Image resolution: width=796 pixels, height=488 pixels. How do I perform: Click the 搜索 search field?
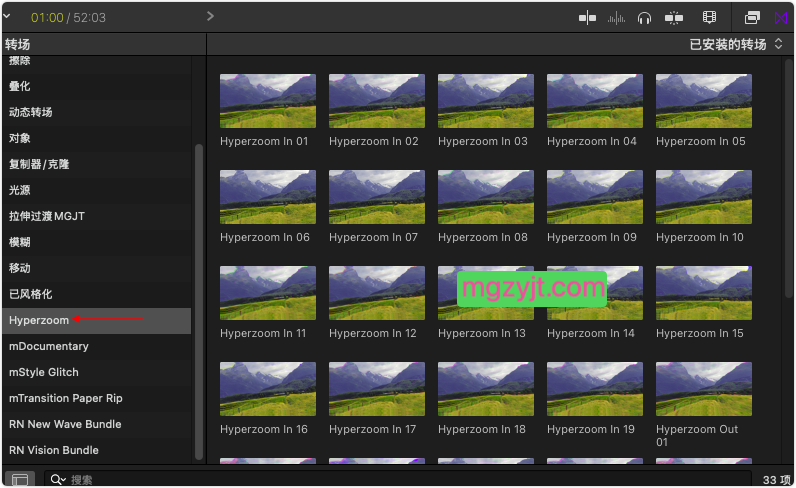[x=397, y=479]
